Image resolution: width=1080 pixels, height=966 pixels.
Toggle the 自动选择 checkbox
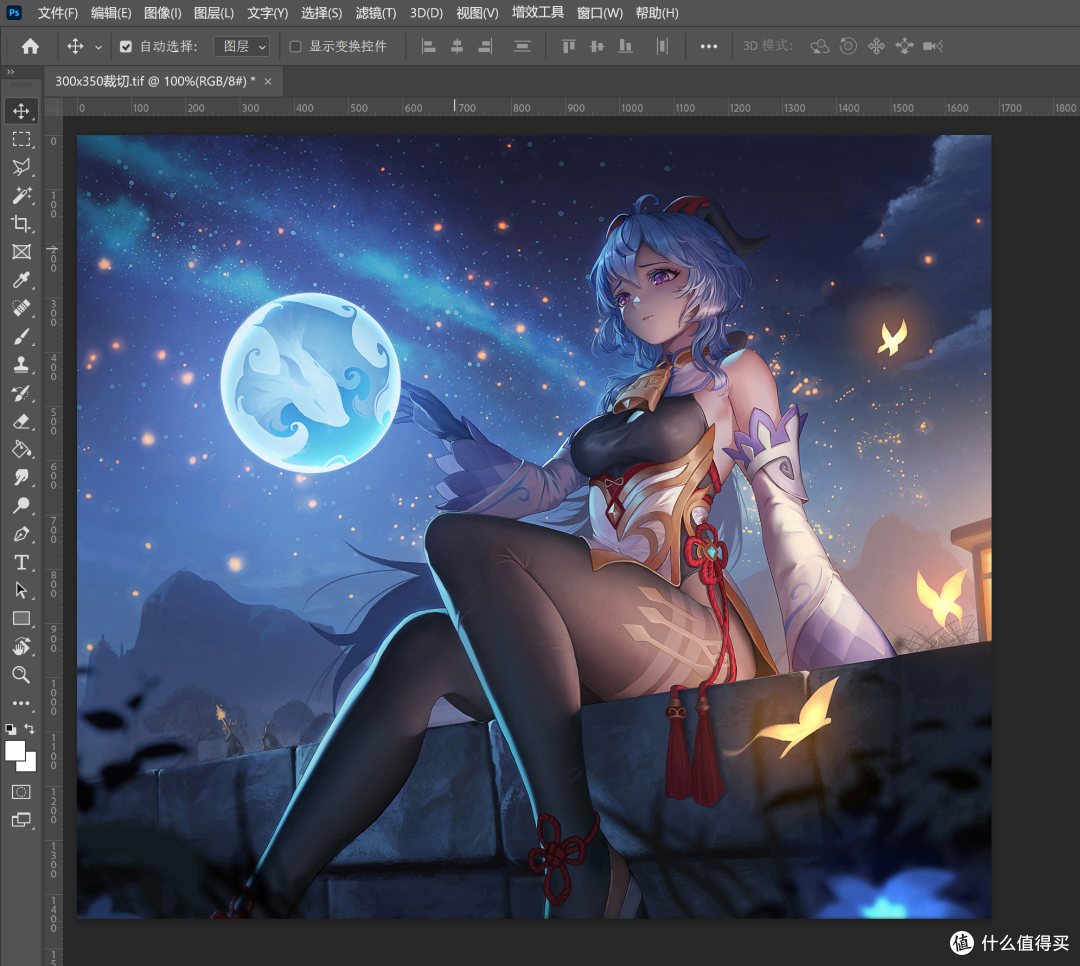(125, 47)
